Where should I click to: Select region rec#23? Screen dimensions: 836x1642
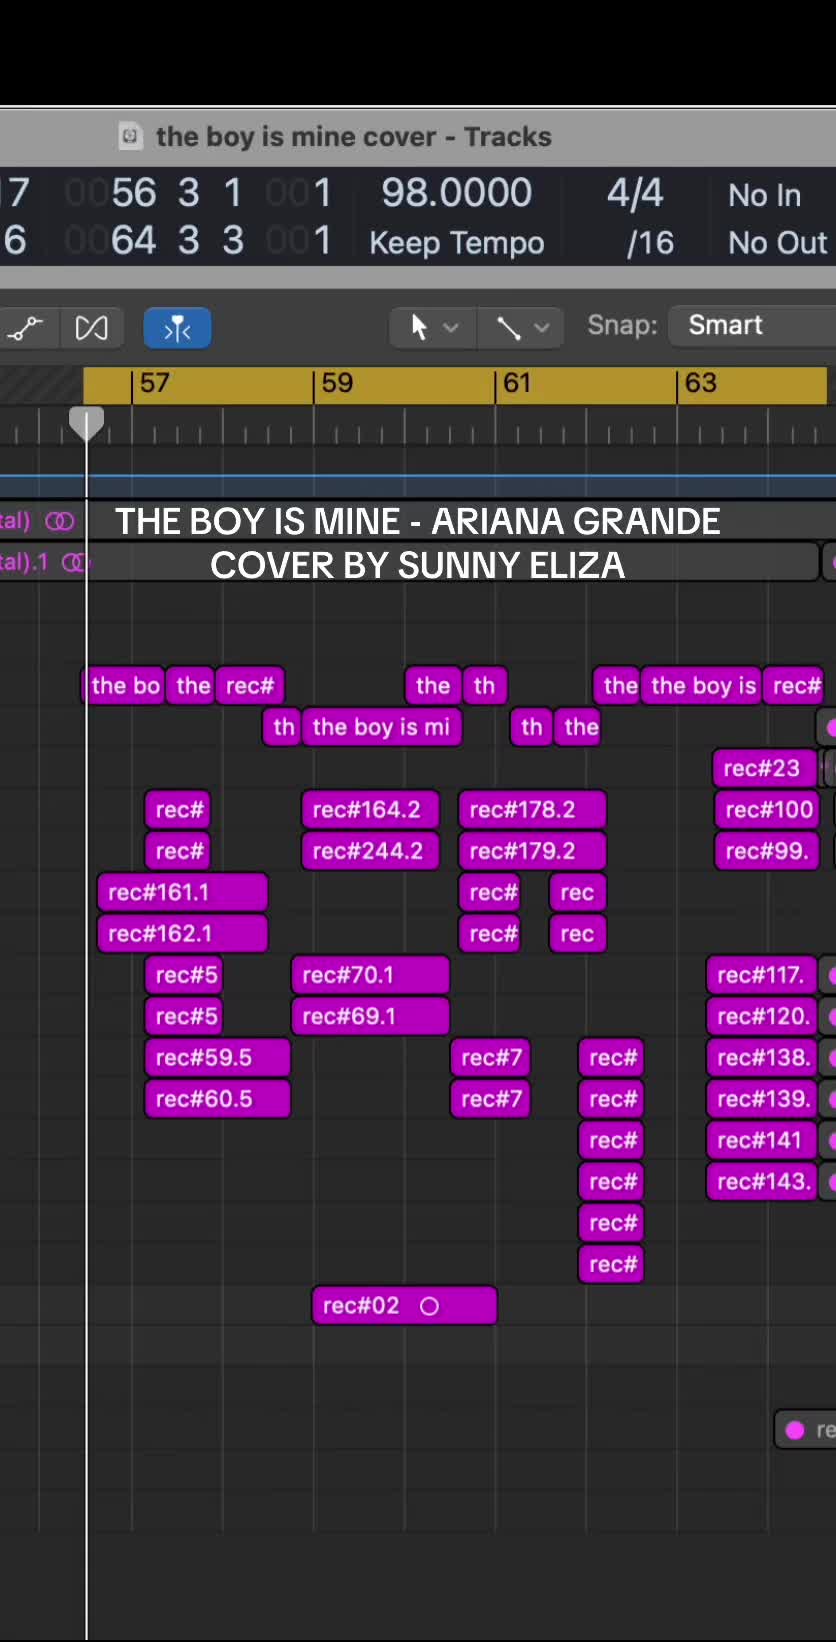pyautogui.click(x=765, y=768)
